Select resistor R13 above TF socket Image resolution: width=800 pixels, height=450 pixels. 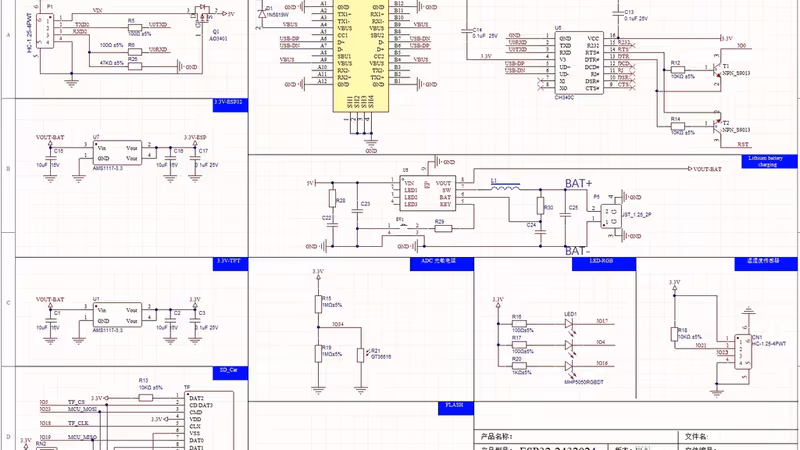145,397
